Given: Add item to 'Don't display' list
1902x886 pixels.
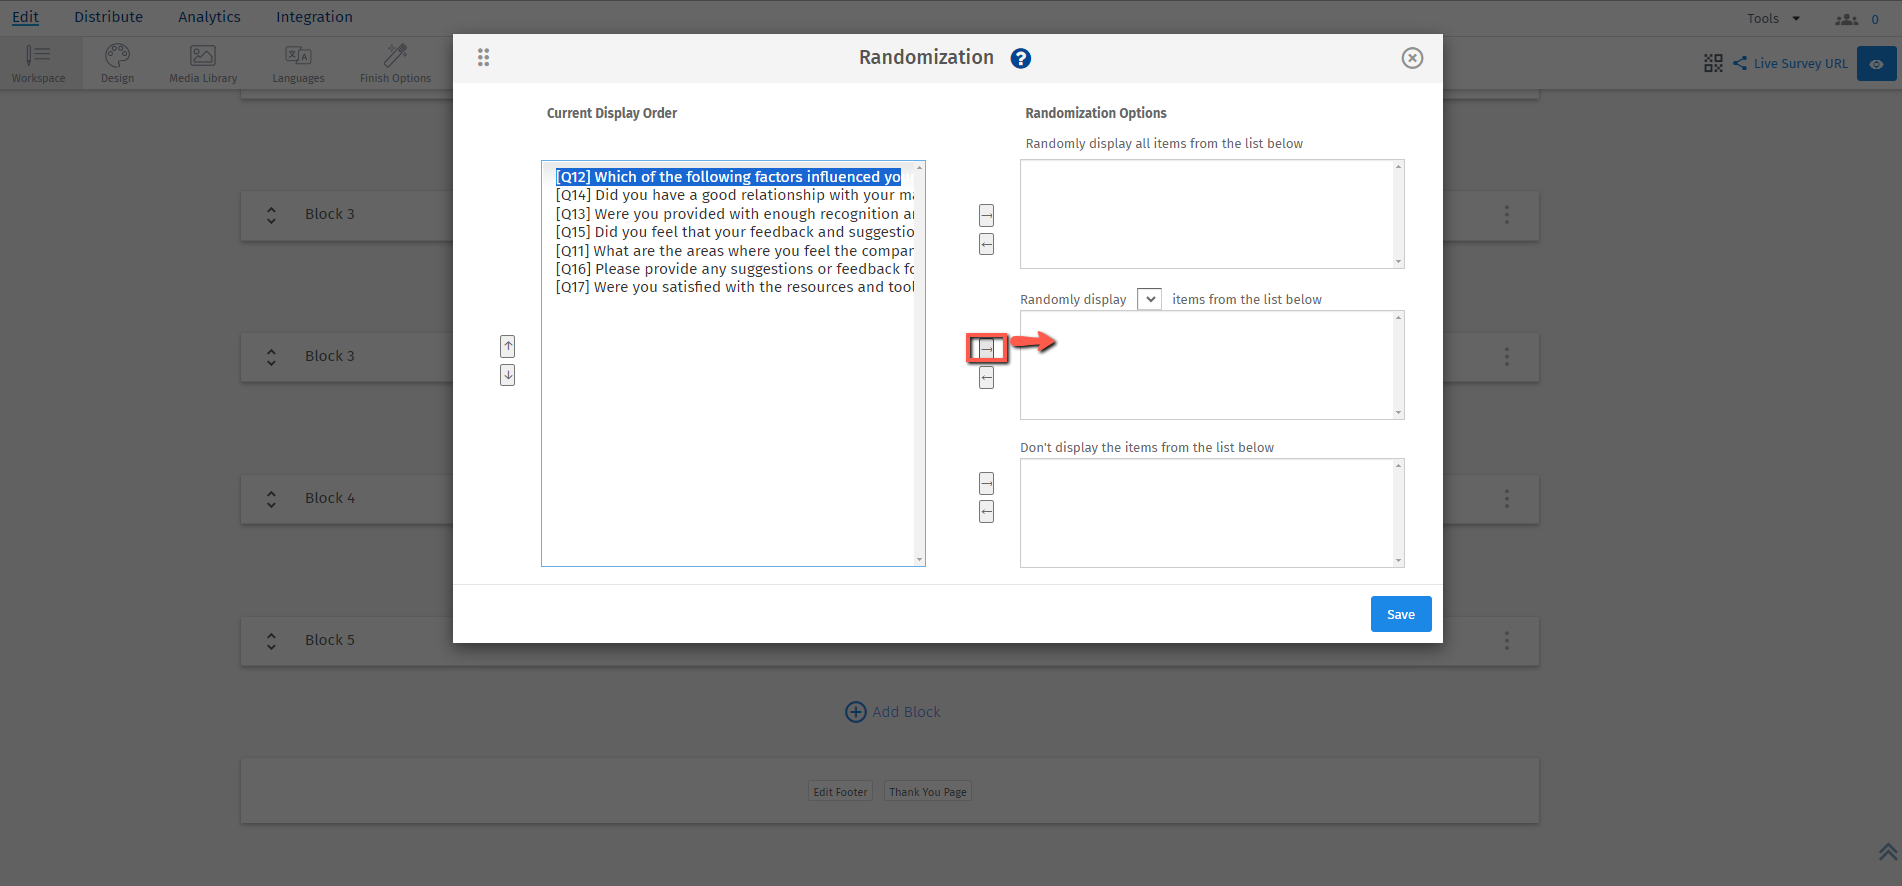Looking at the screenshot, I should [x=986, y=483].
